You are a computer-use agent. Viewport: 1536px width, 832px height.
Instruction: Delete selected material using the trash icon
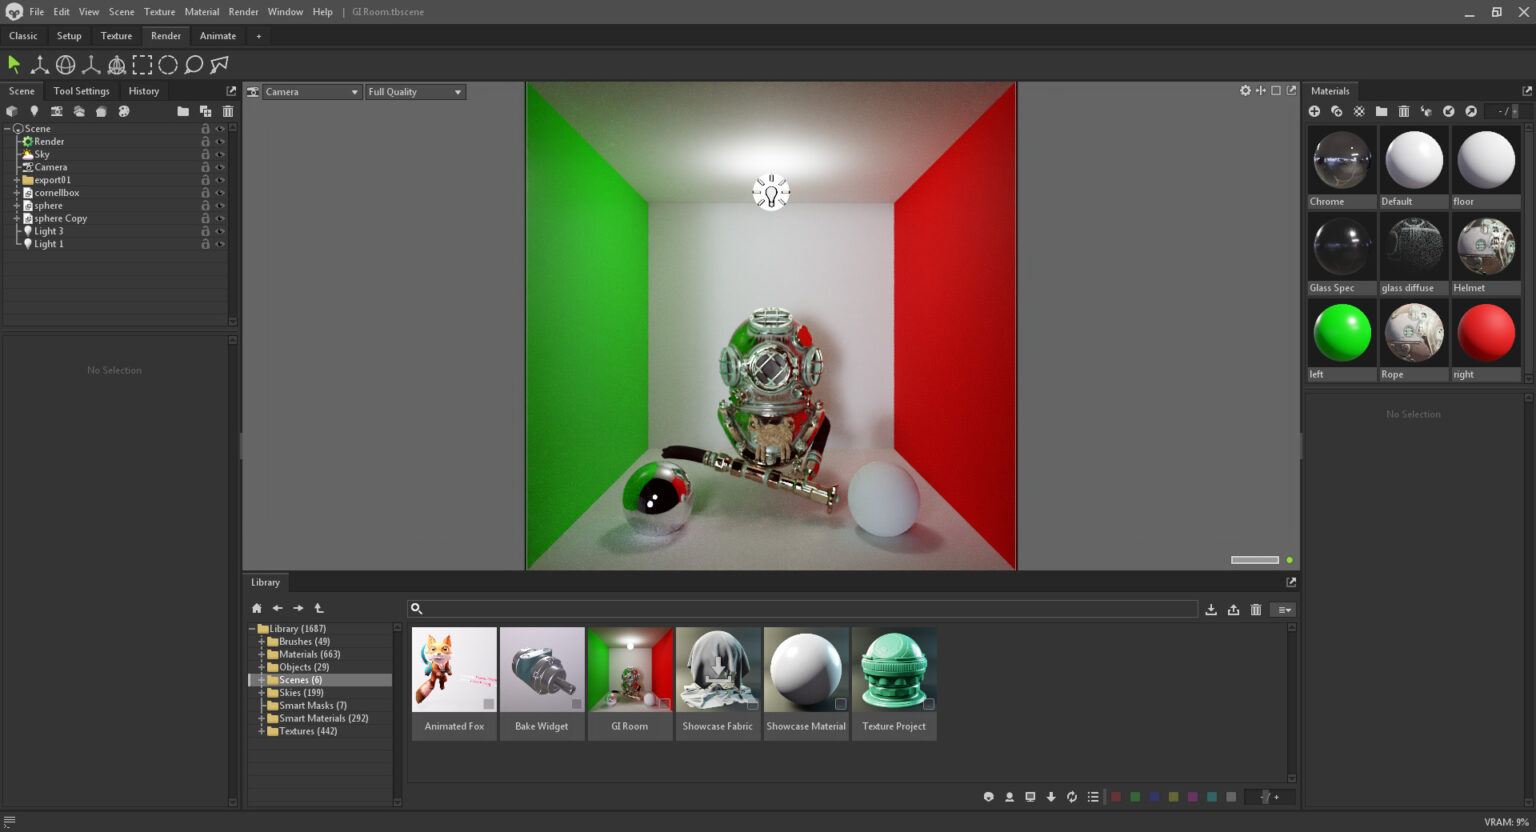pyautogui.click(x=1403, y=111)
